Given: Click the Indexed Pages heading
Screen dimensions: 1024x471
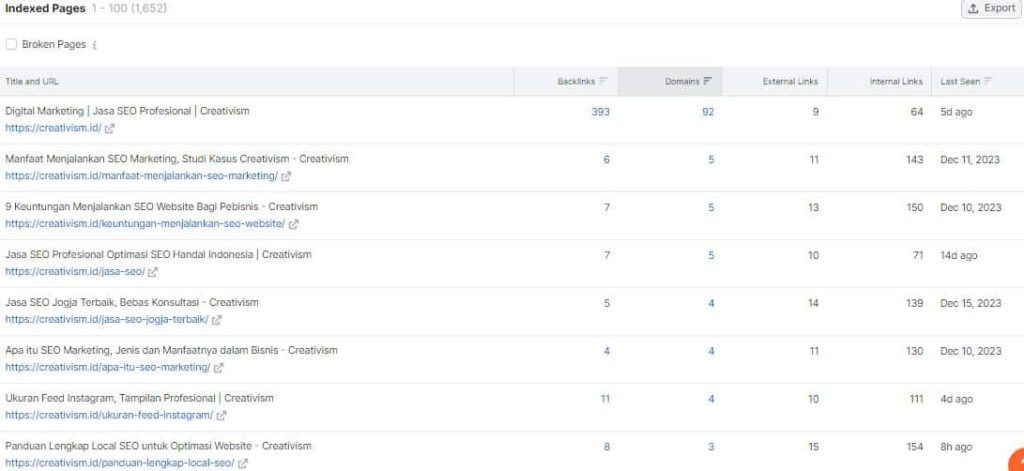Looking at the screenshot, I should [x=45, y=8].
